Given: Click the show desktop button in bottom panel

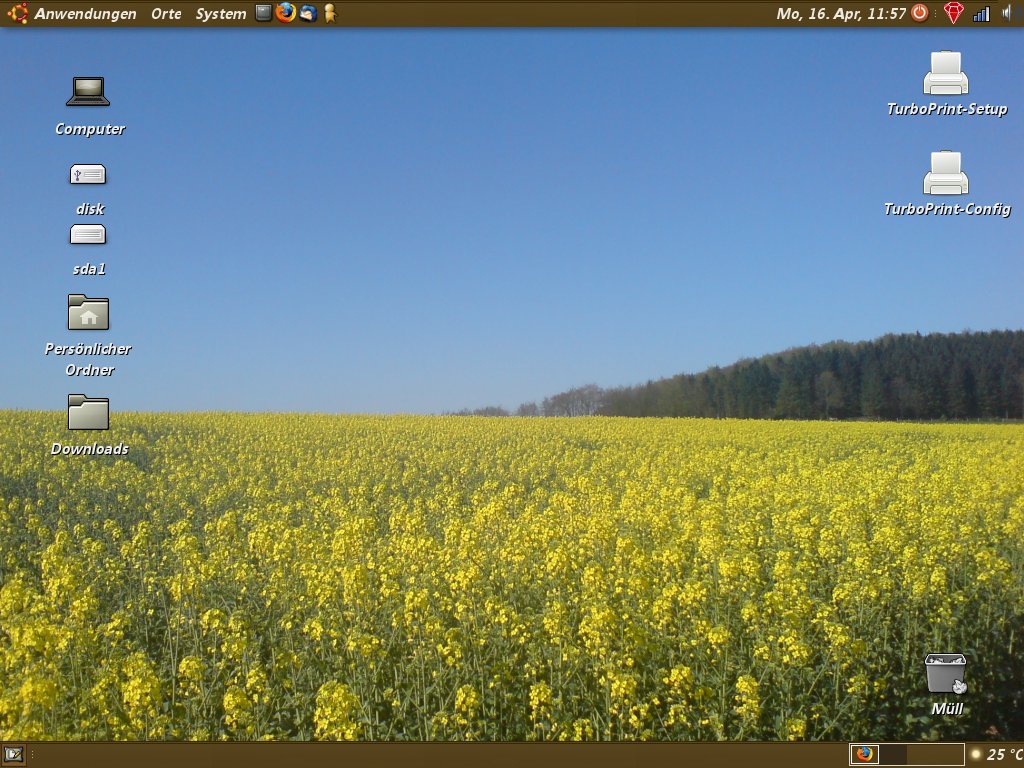Looking at the screenshot, I should [x=13, y=755].
